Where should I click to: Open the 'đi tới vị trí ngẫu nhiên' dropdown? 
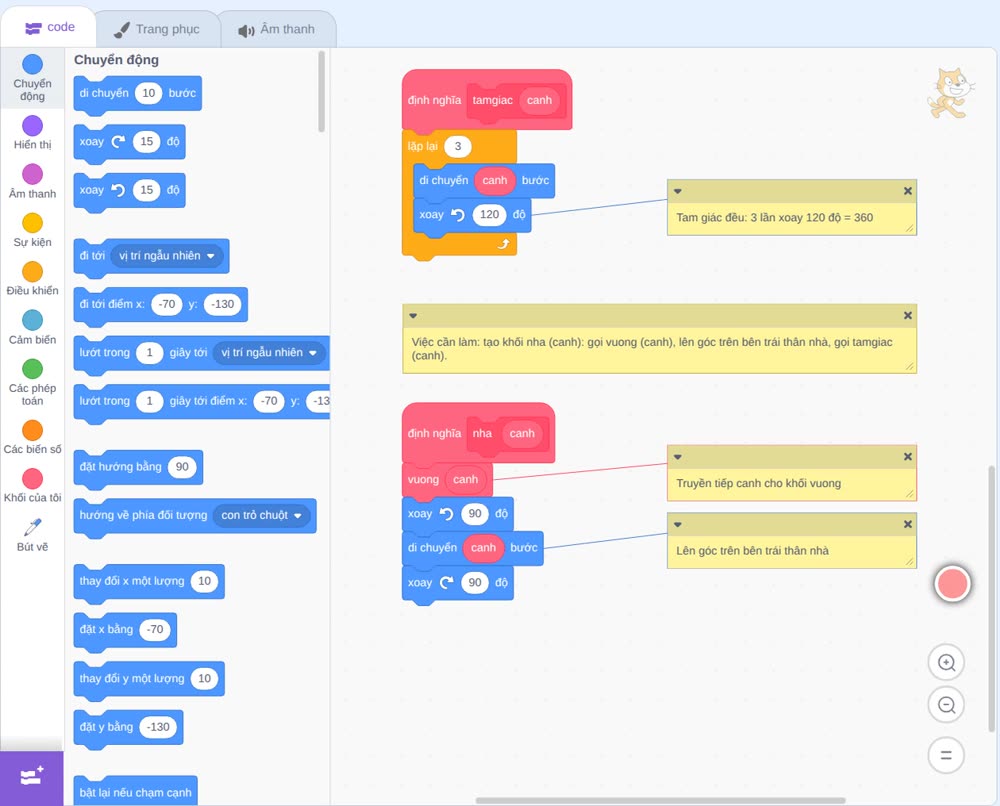coord(167,256)
